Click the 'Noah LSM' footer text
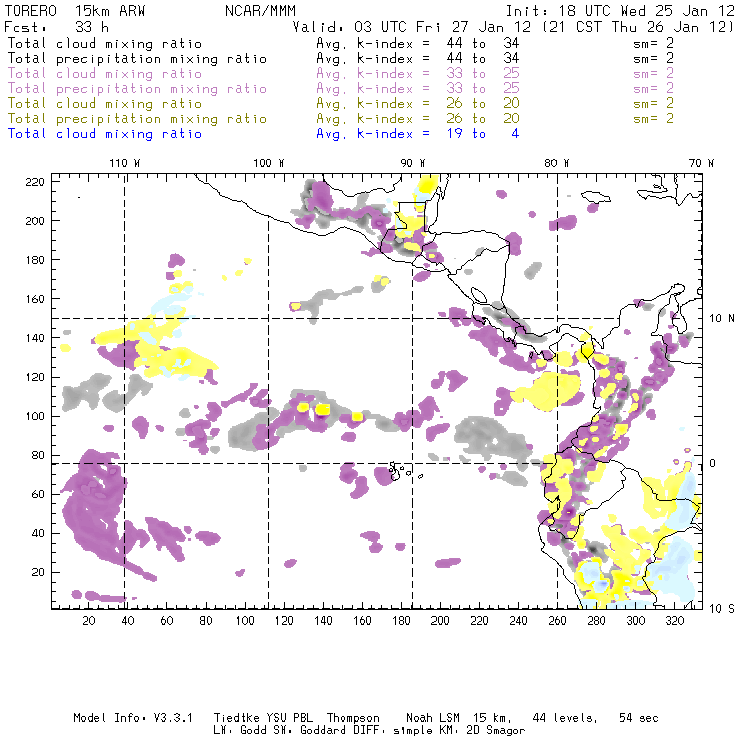 [433, 718]
